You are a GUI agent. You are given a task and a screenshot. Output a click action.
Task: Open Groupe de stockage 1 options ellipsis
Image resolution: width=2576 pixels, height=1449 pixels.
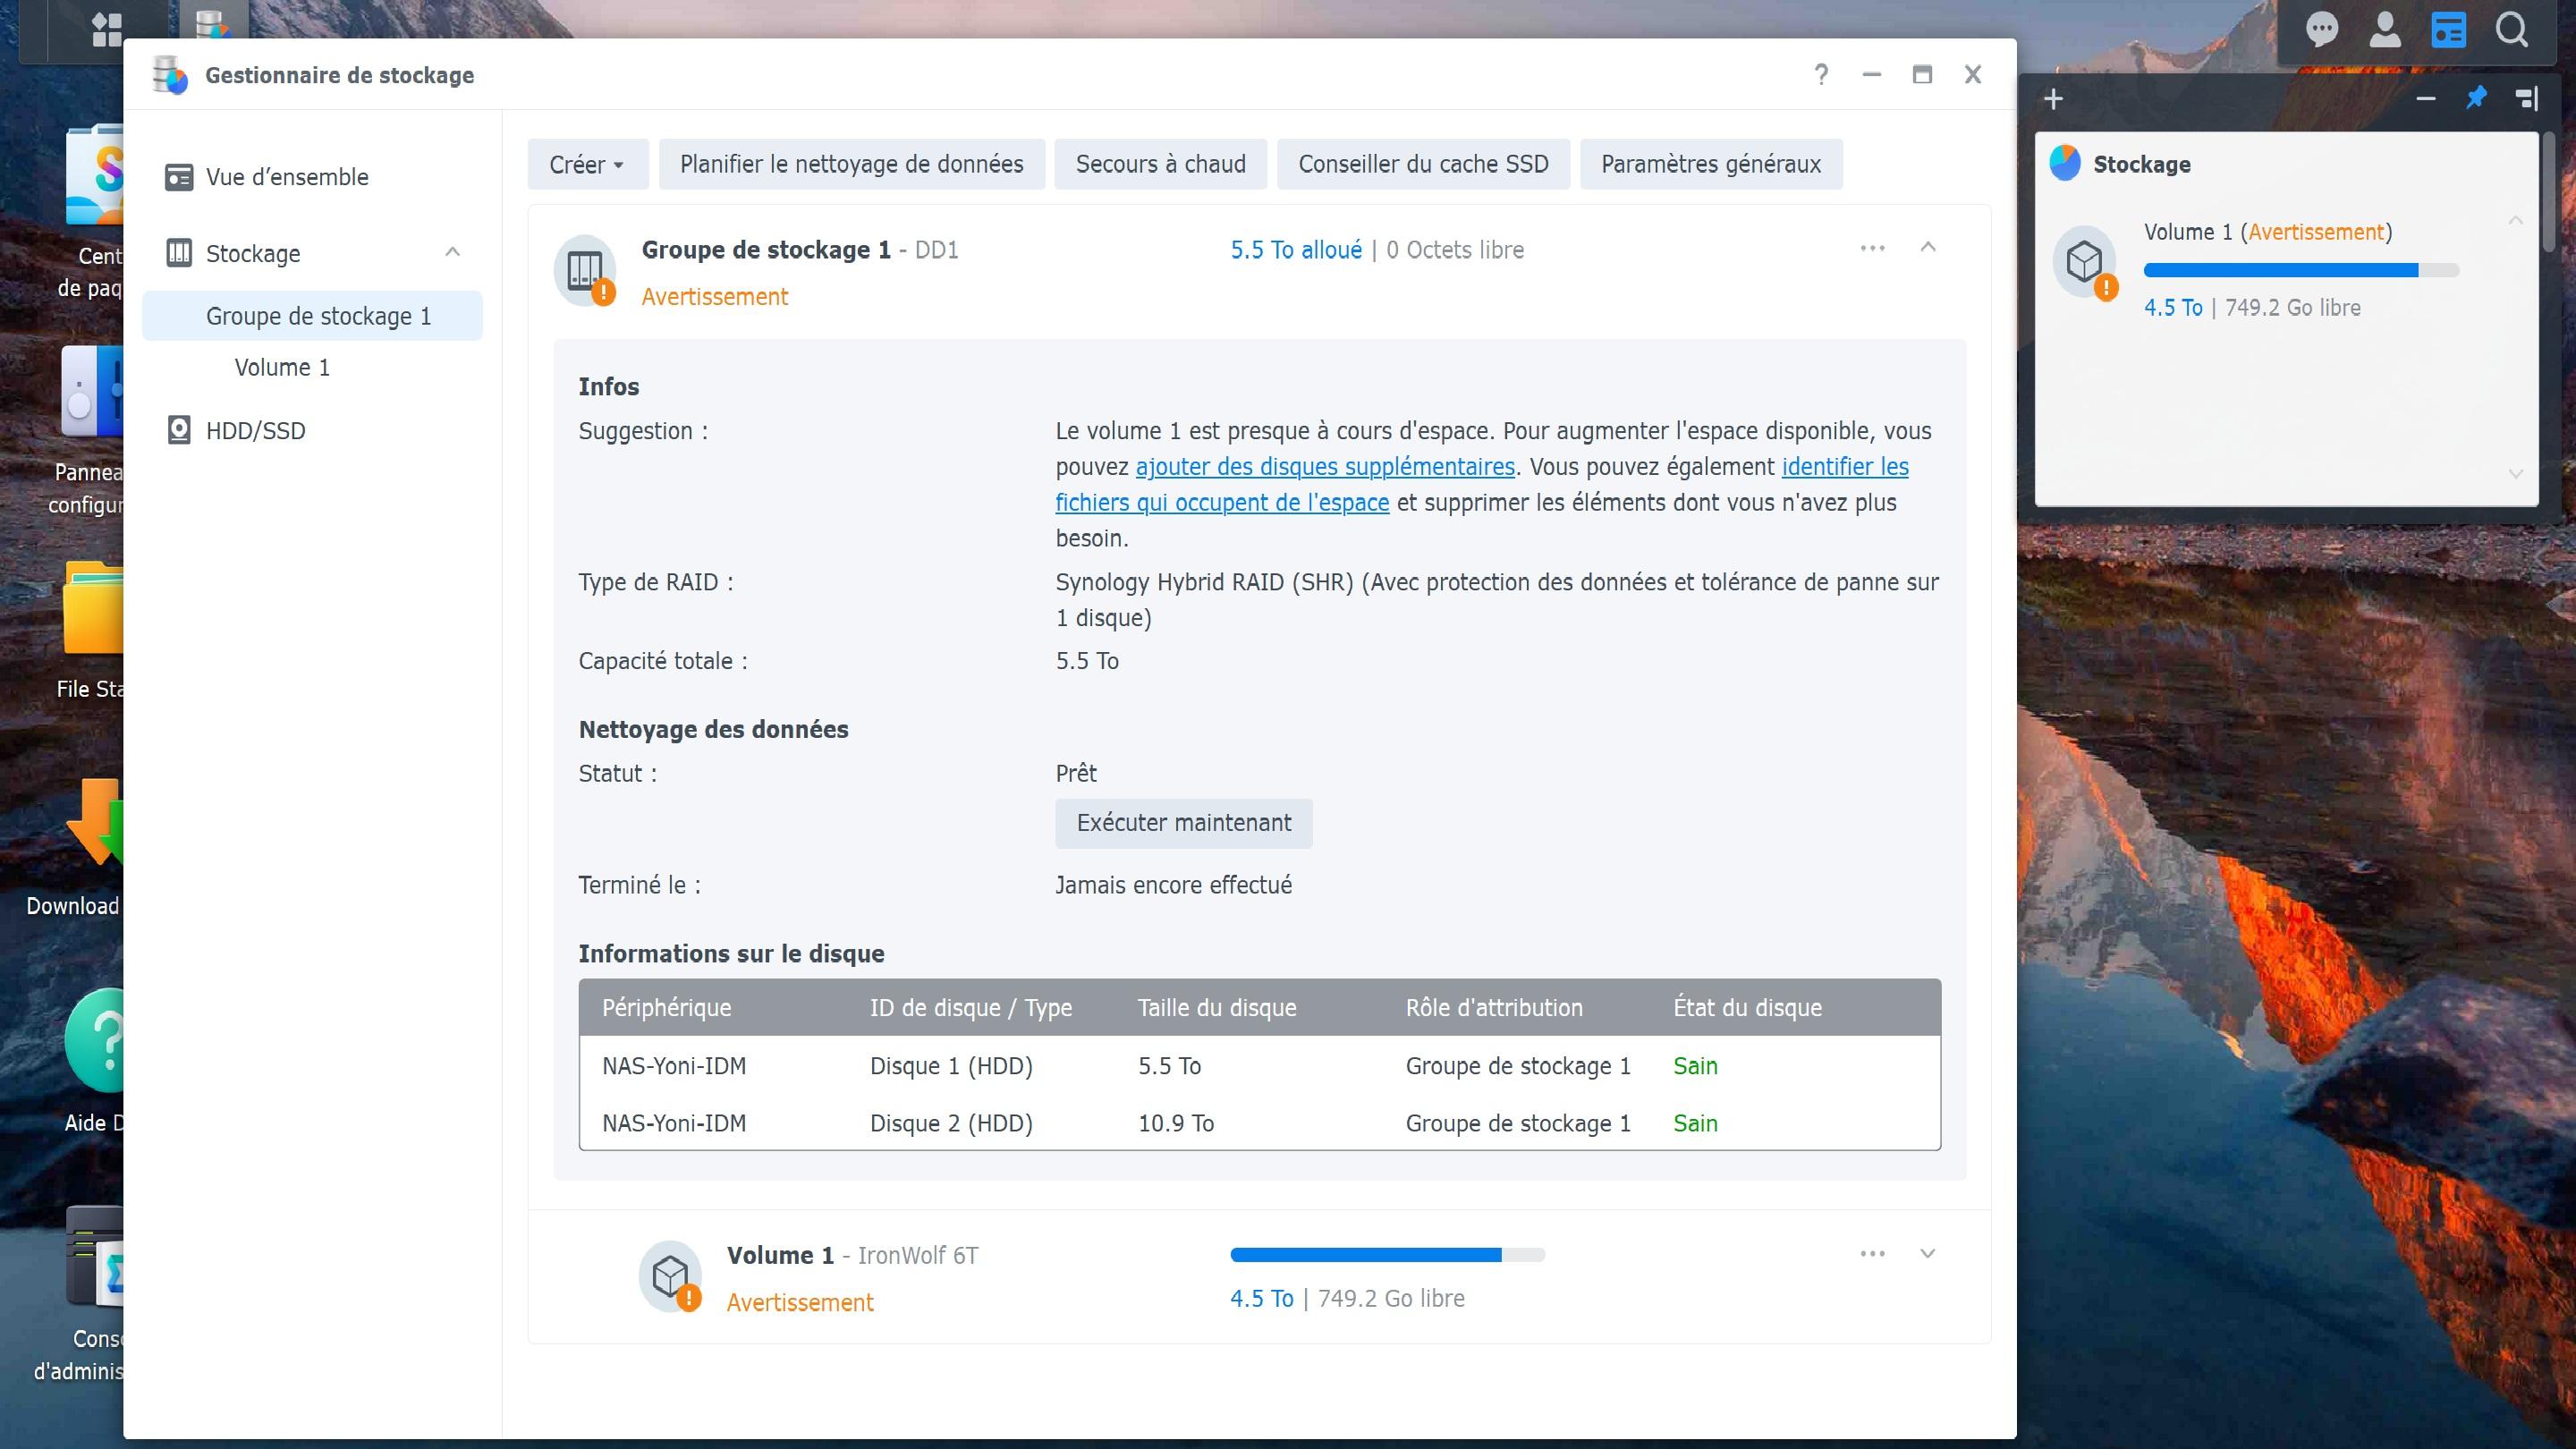tap(1872, 248)
